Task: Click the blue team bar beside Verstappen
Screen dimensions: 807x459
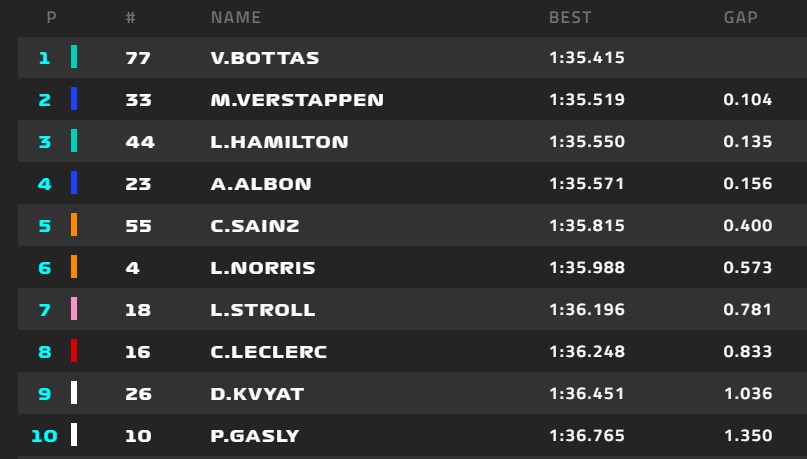Action: click(x=74, y=100)
